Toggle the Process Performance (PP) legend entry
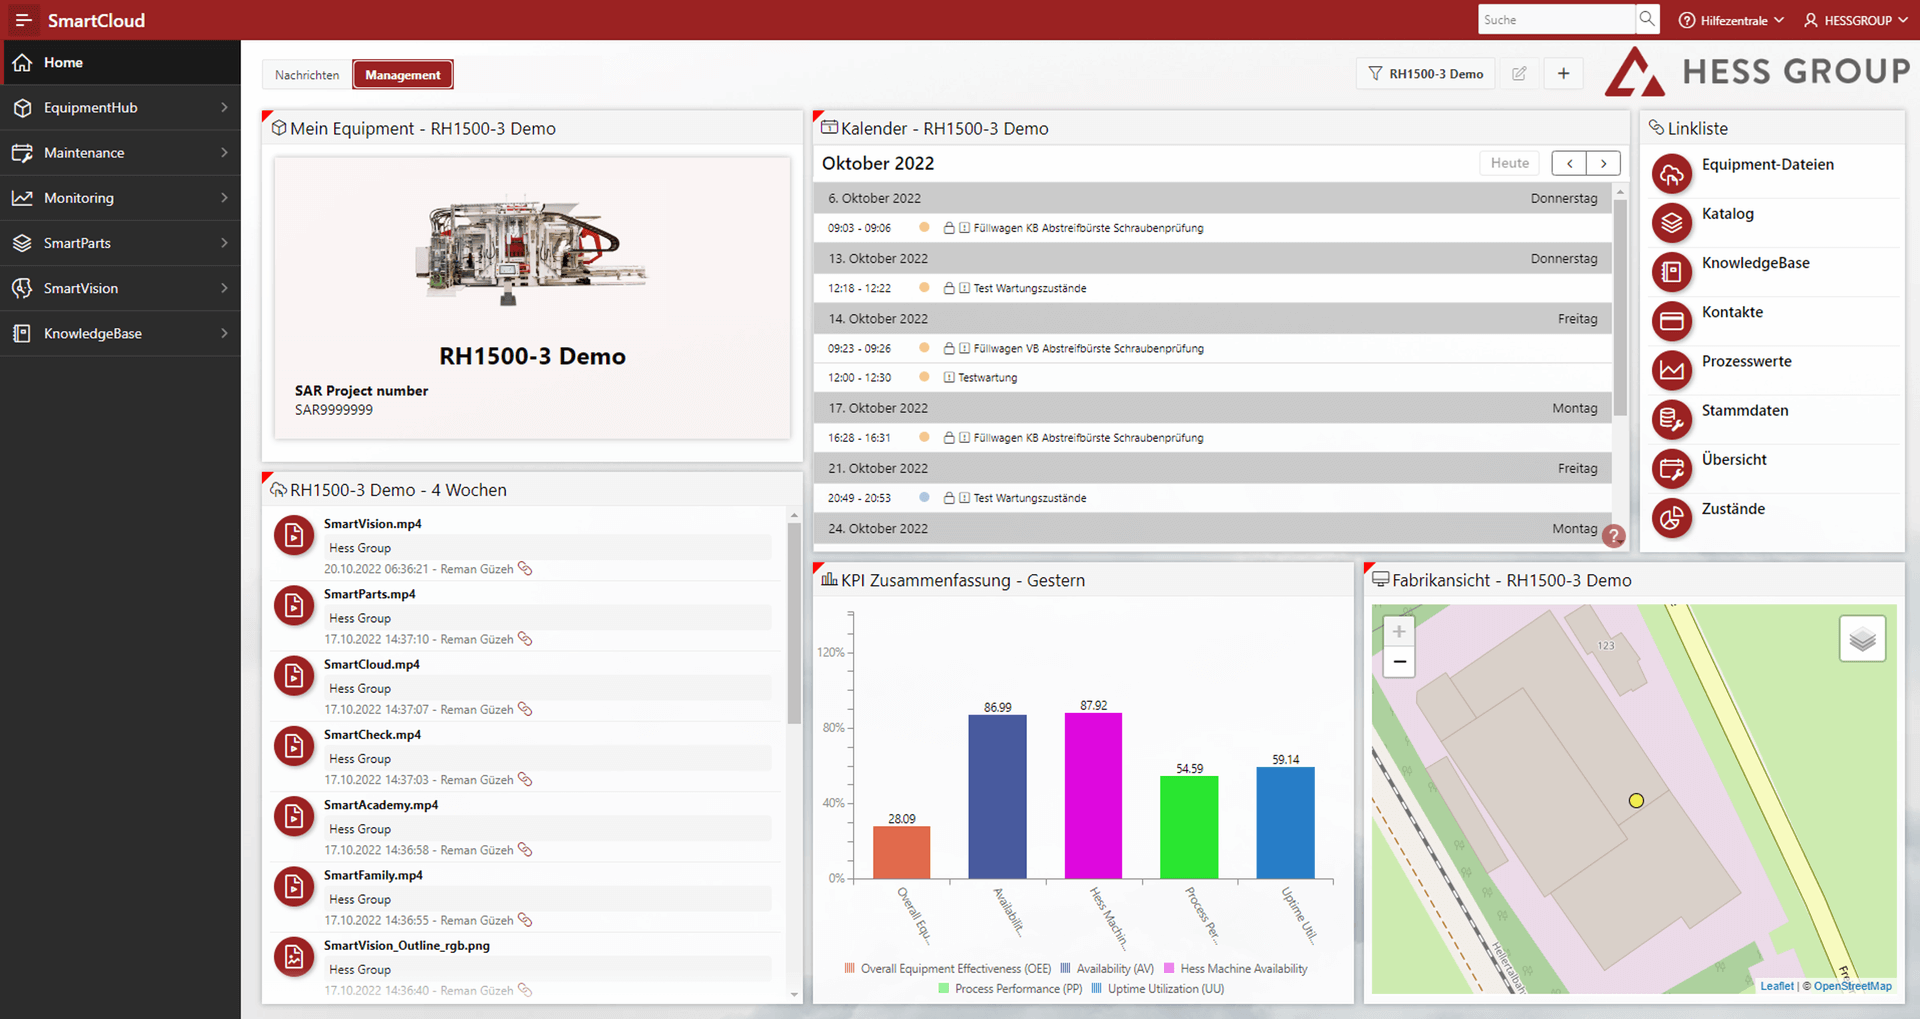Image resolution: width=1920 pixels, height=1019 pixels. [x=1010, y=988]
